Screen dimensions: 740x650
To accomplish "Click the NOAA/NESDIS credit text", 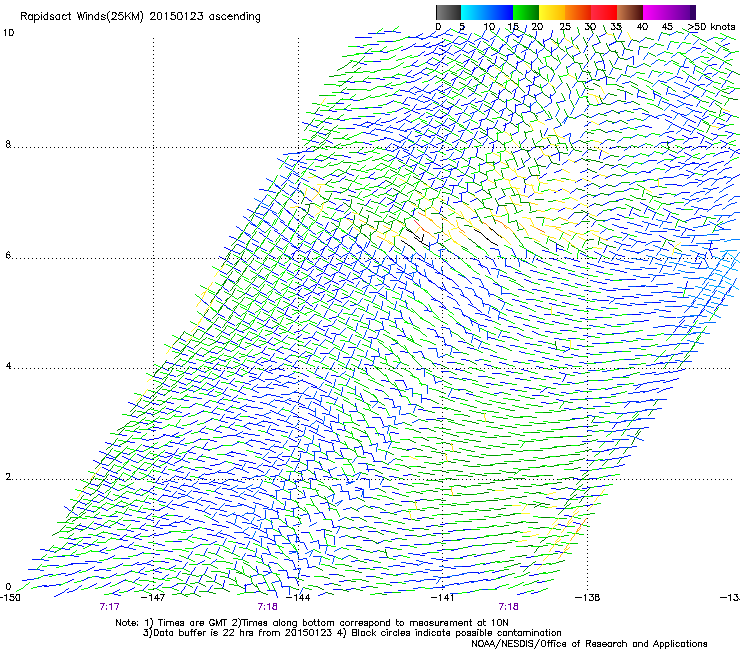I will (589, 644).
